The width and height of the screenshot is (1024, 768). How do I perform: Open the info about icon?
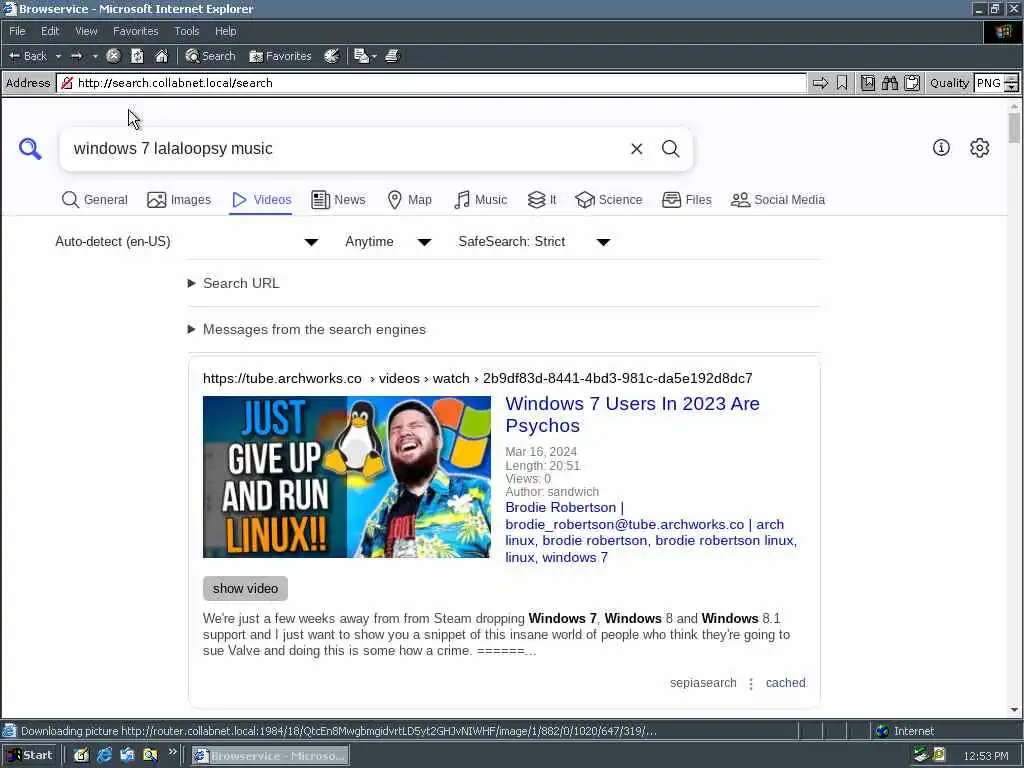coord(941,148)
